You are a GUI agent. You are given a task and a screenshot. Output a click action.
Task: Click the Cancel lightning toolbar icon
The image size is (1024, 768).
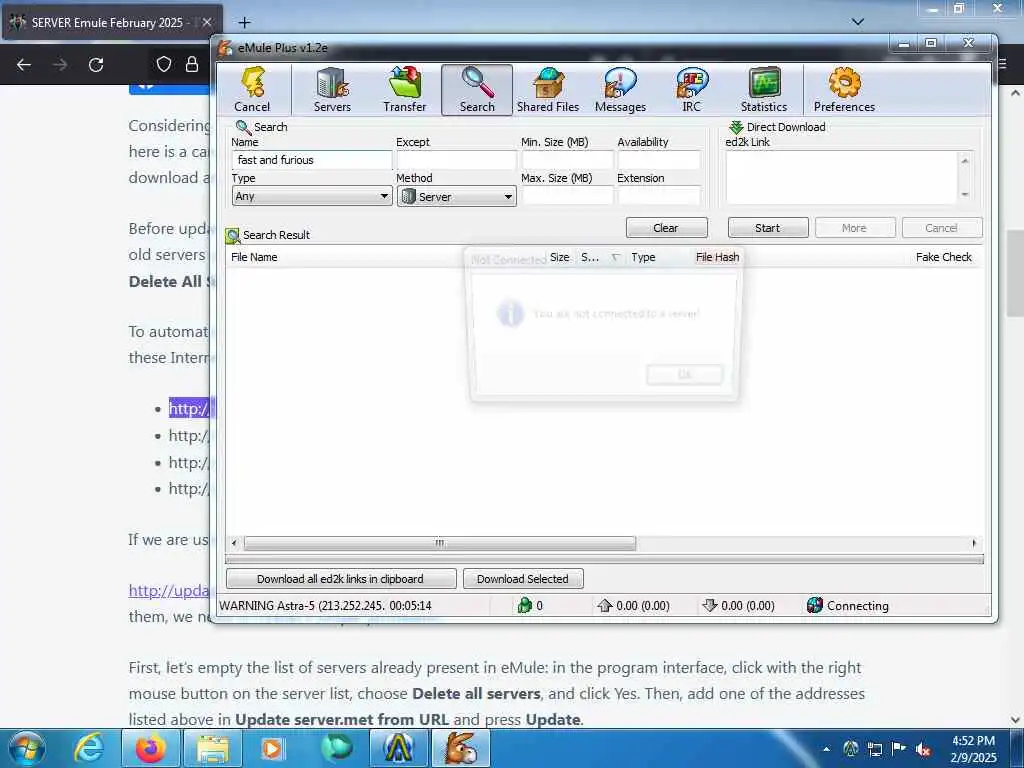(x=252, y=90)
